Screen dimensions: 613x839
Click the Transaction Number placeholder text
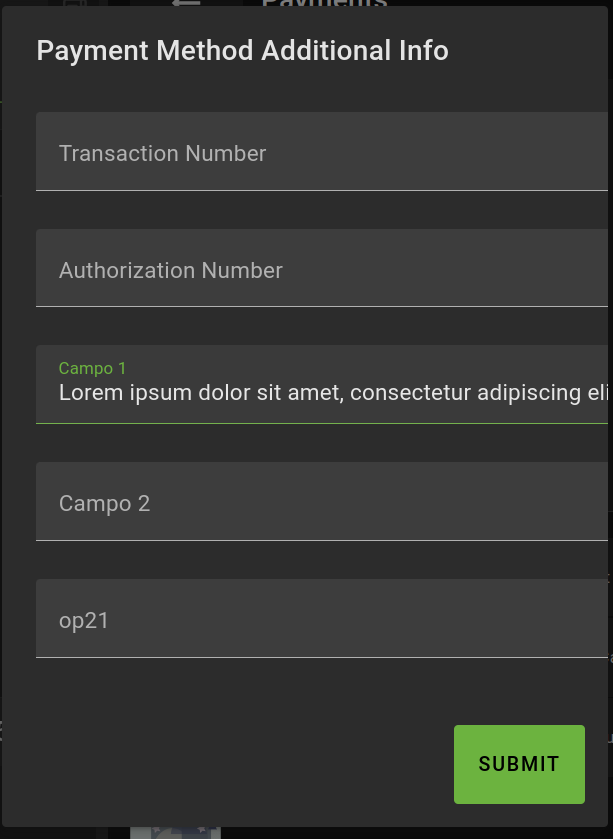(x=162, y=153)
